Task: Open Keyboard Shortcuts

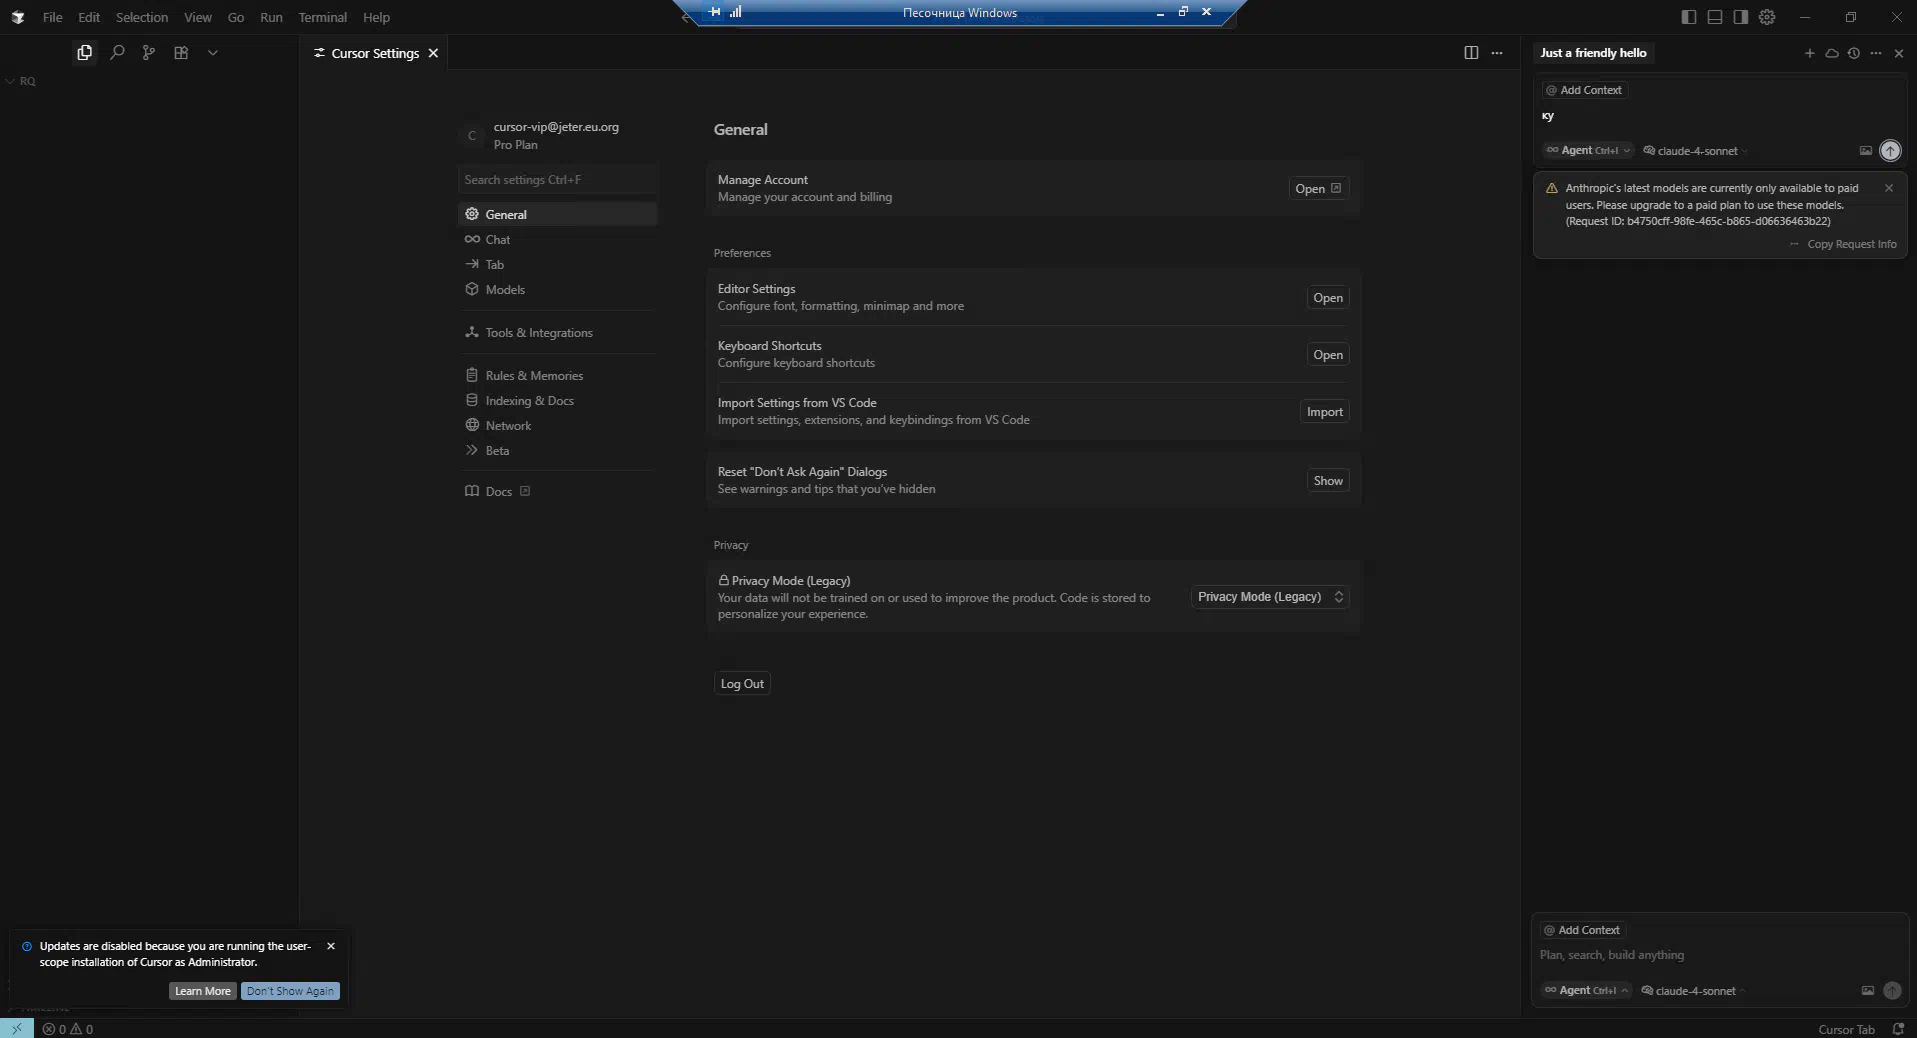Action: tap(1328, 355)
